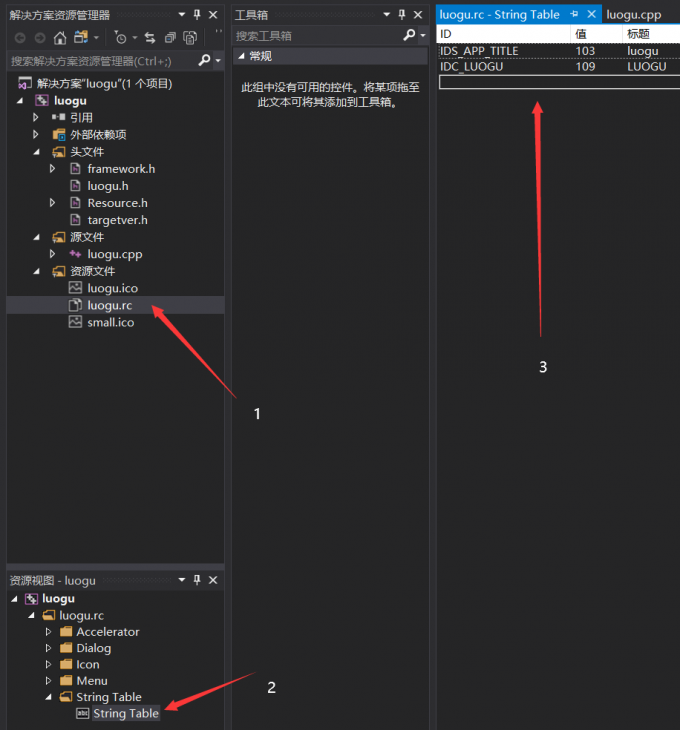Expand the luogu.cpp node in the tree

click(x=52, y=254)
